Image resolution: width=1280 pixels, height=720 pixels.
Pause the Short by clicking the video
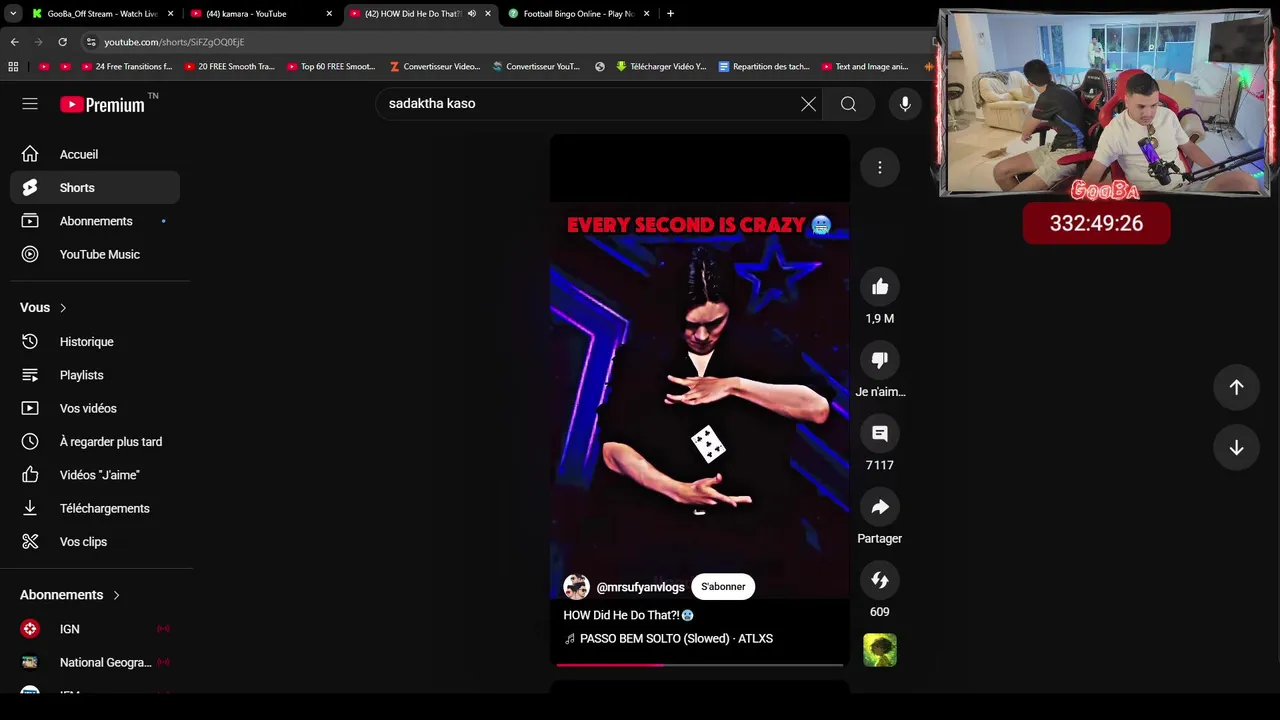pos(700,400)
